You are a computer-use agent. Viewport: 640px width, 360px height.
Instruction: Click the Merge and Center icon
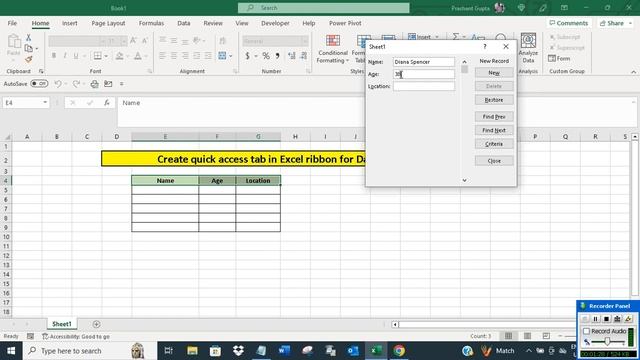(x=222, y=56)
